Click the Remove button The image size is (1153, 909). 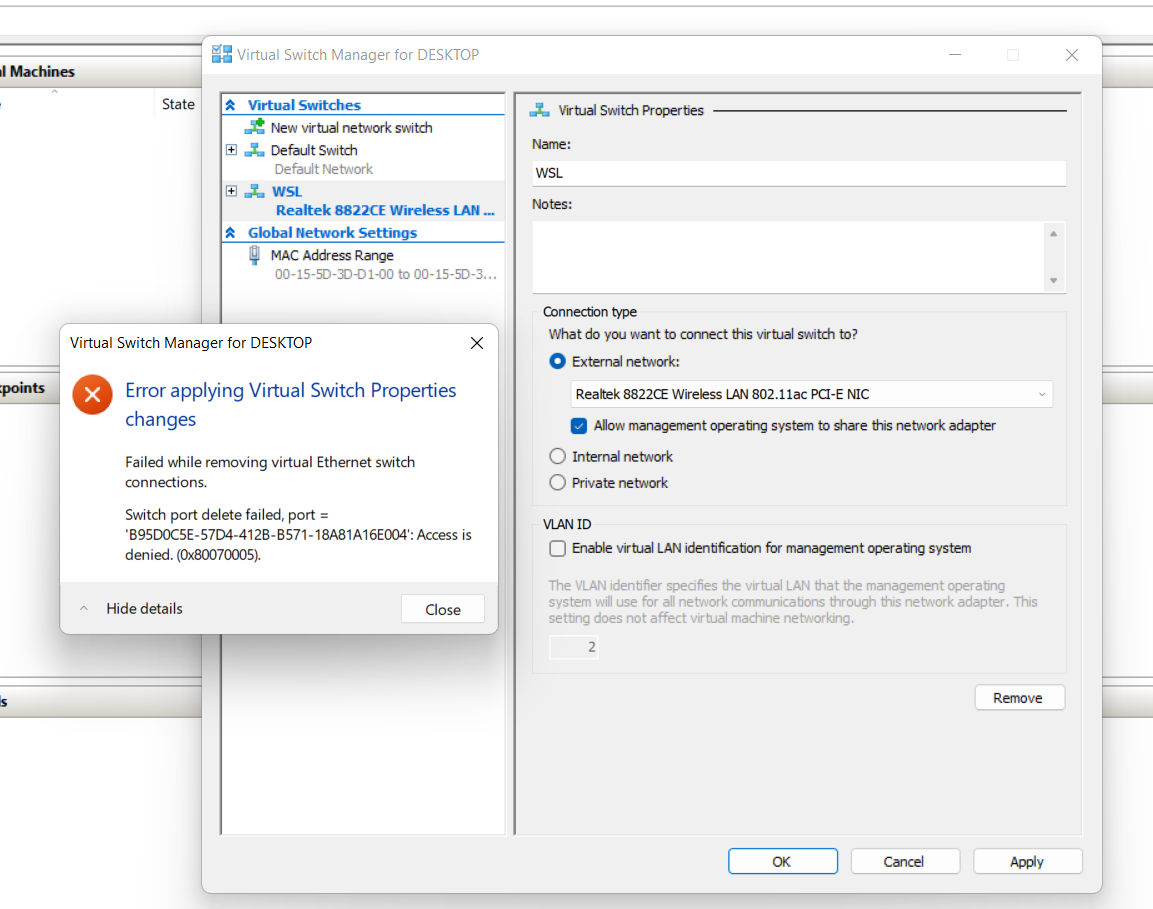click(x=1019, y=697)
